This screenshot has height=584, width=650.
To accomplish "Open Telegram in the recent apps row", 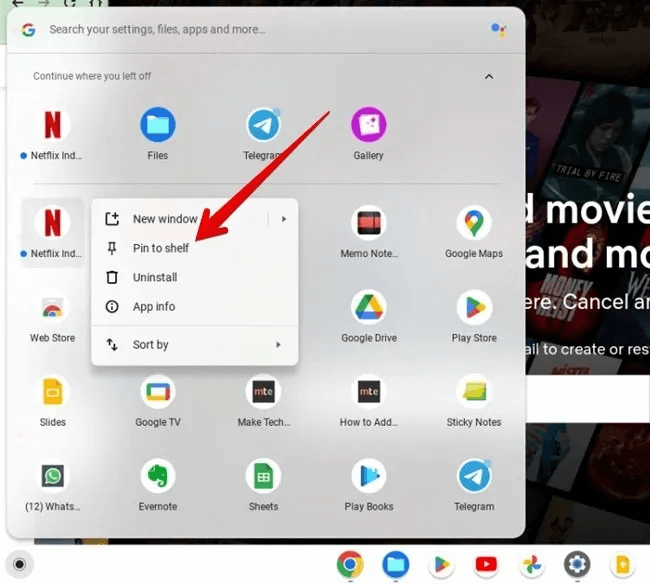I will point(263,133).
